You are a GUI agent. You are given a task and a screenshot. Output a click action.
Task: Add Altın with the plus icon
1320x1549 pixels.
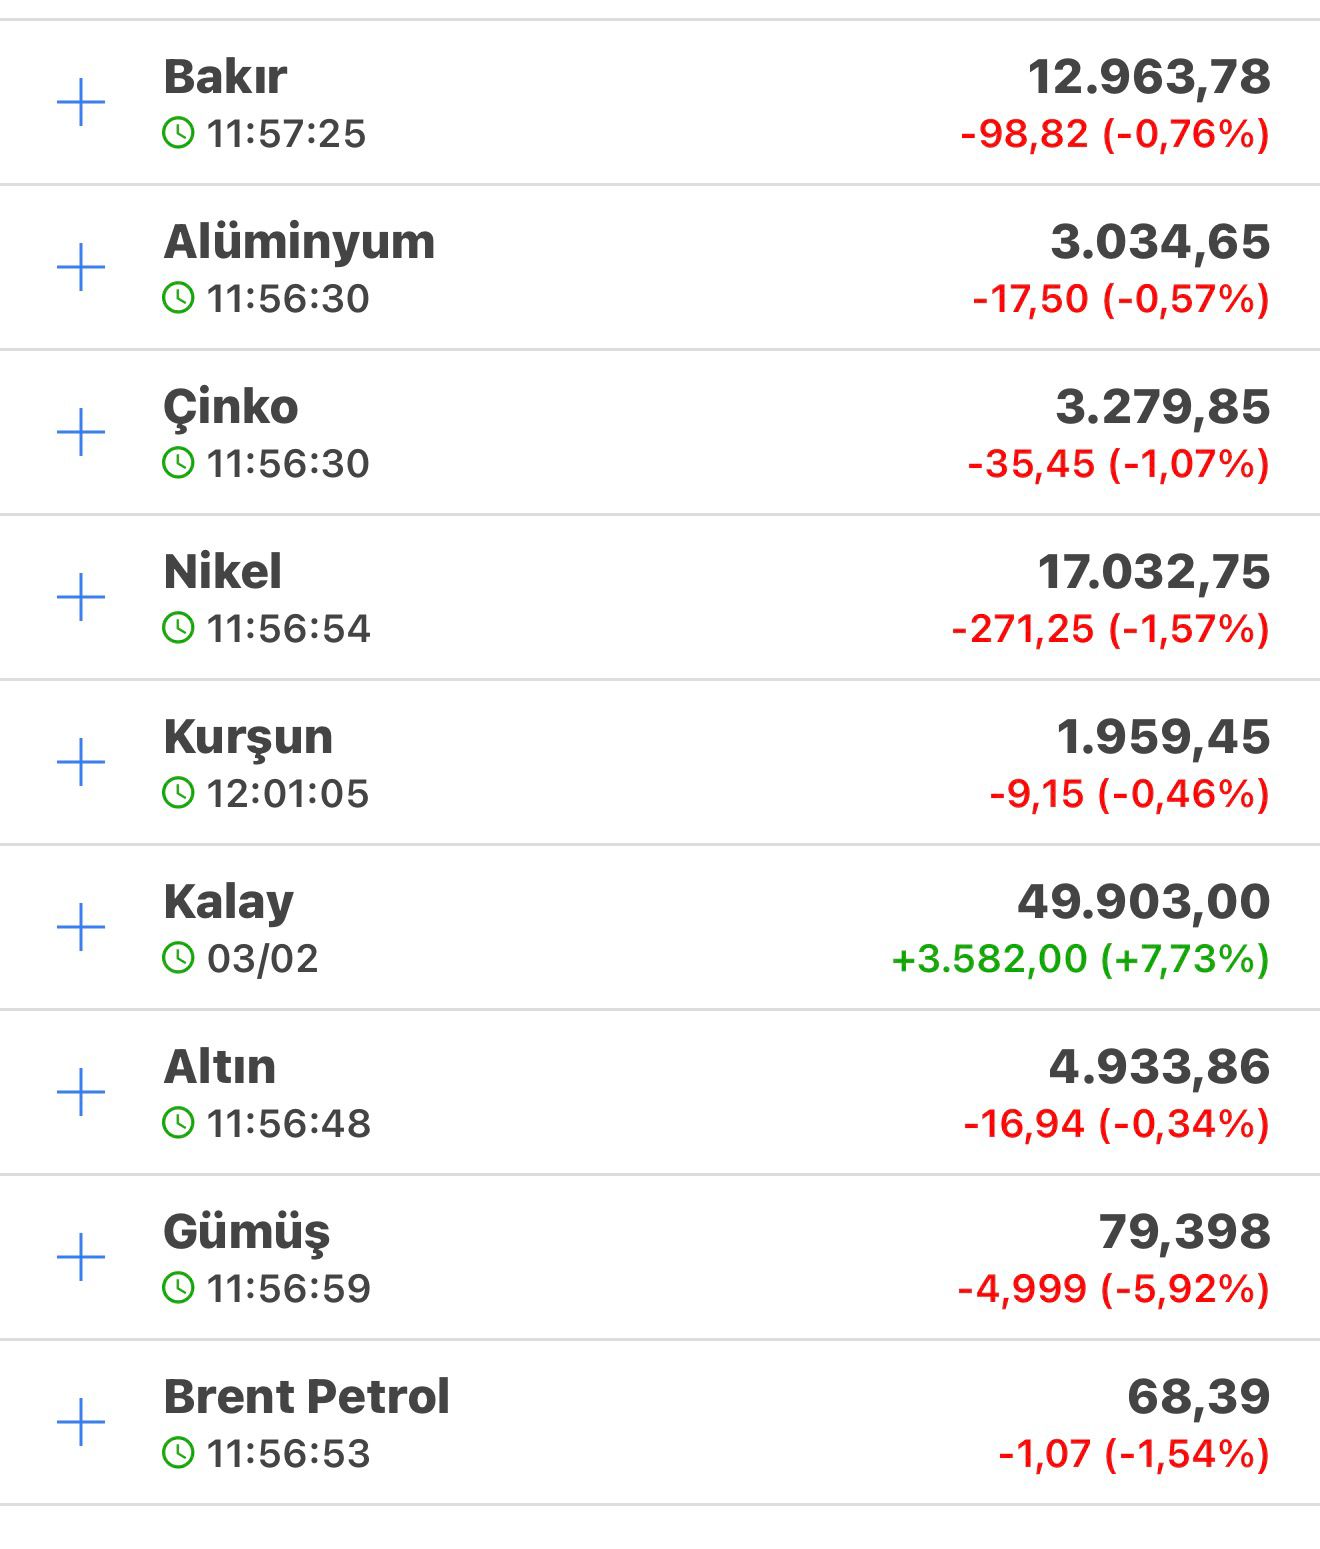81,1092
